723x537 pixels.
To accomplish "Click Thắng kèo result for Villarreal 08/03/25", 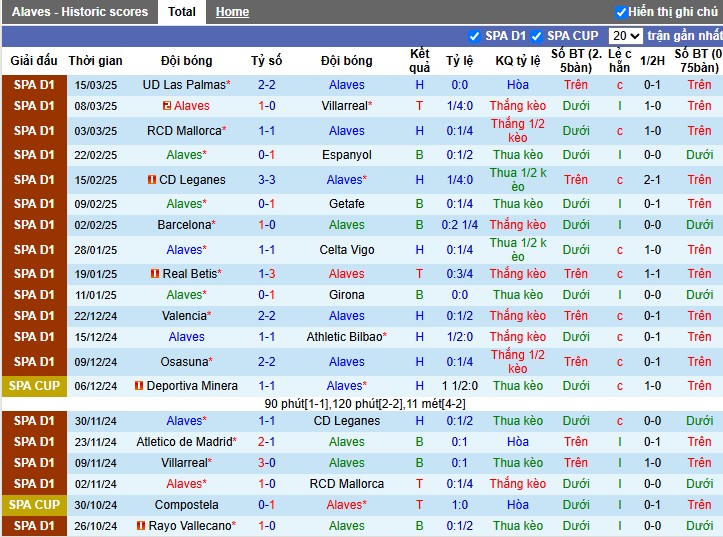I will click(x=518, y=106).
